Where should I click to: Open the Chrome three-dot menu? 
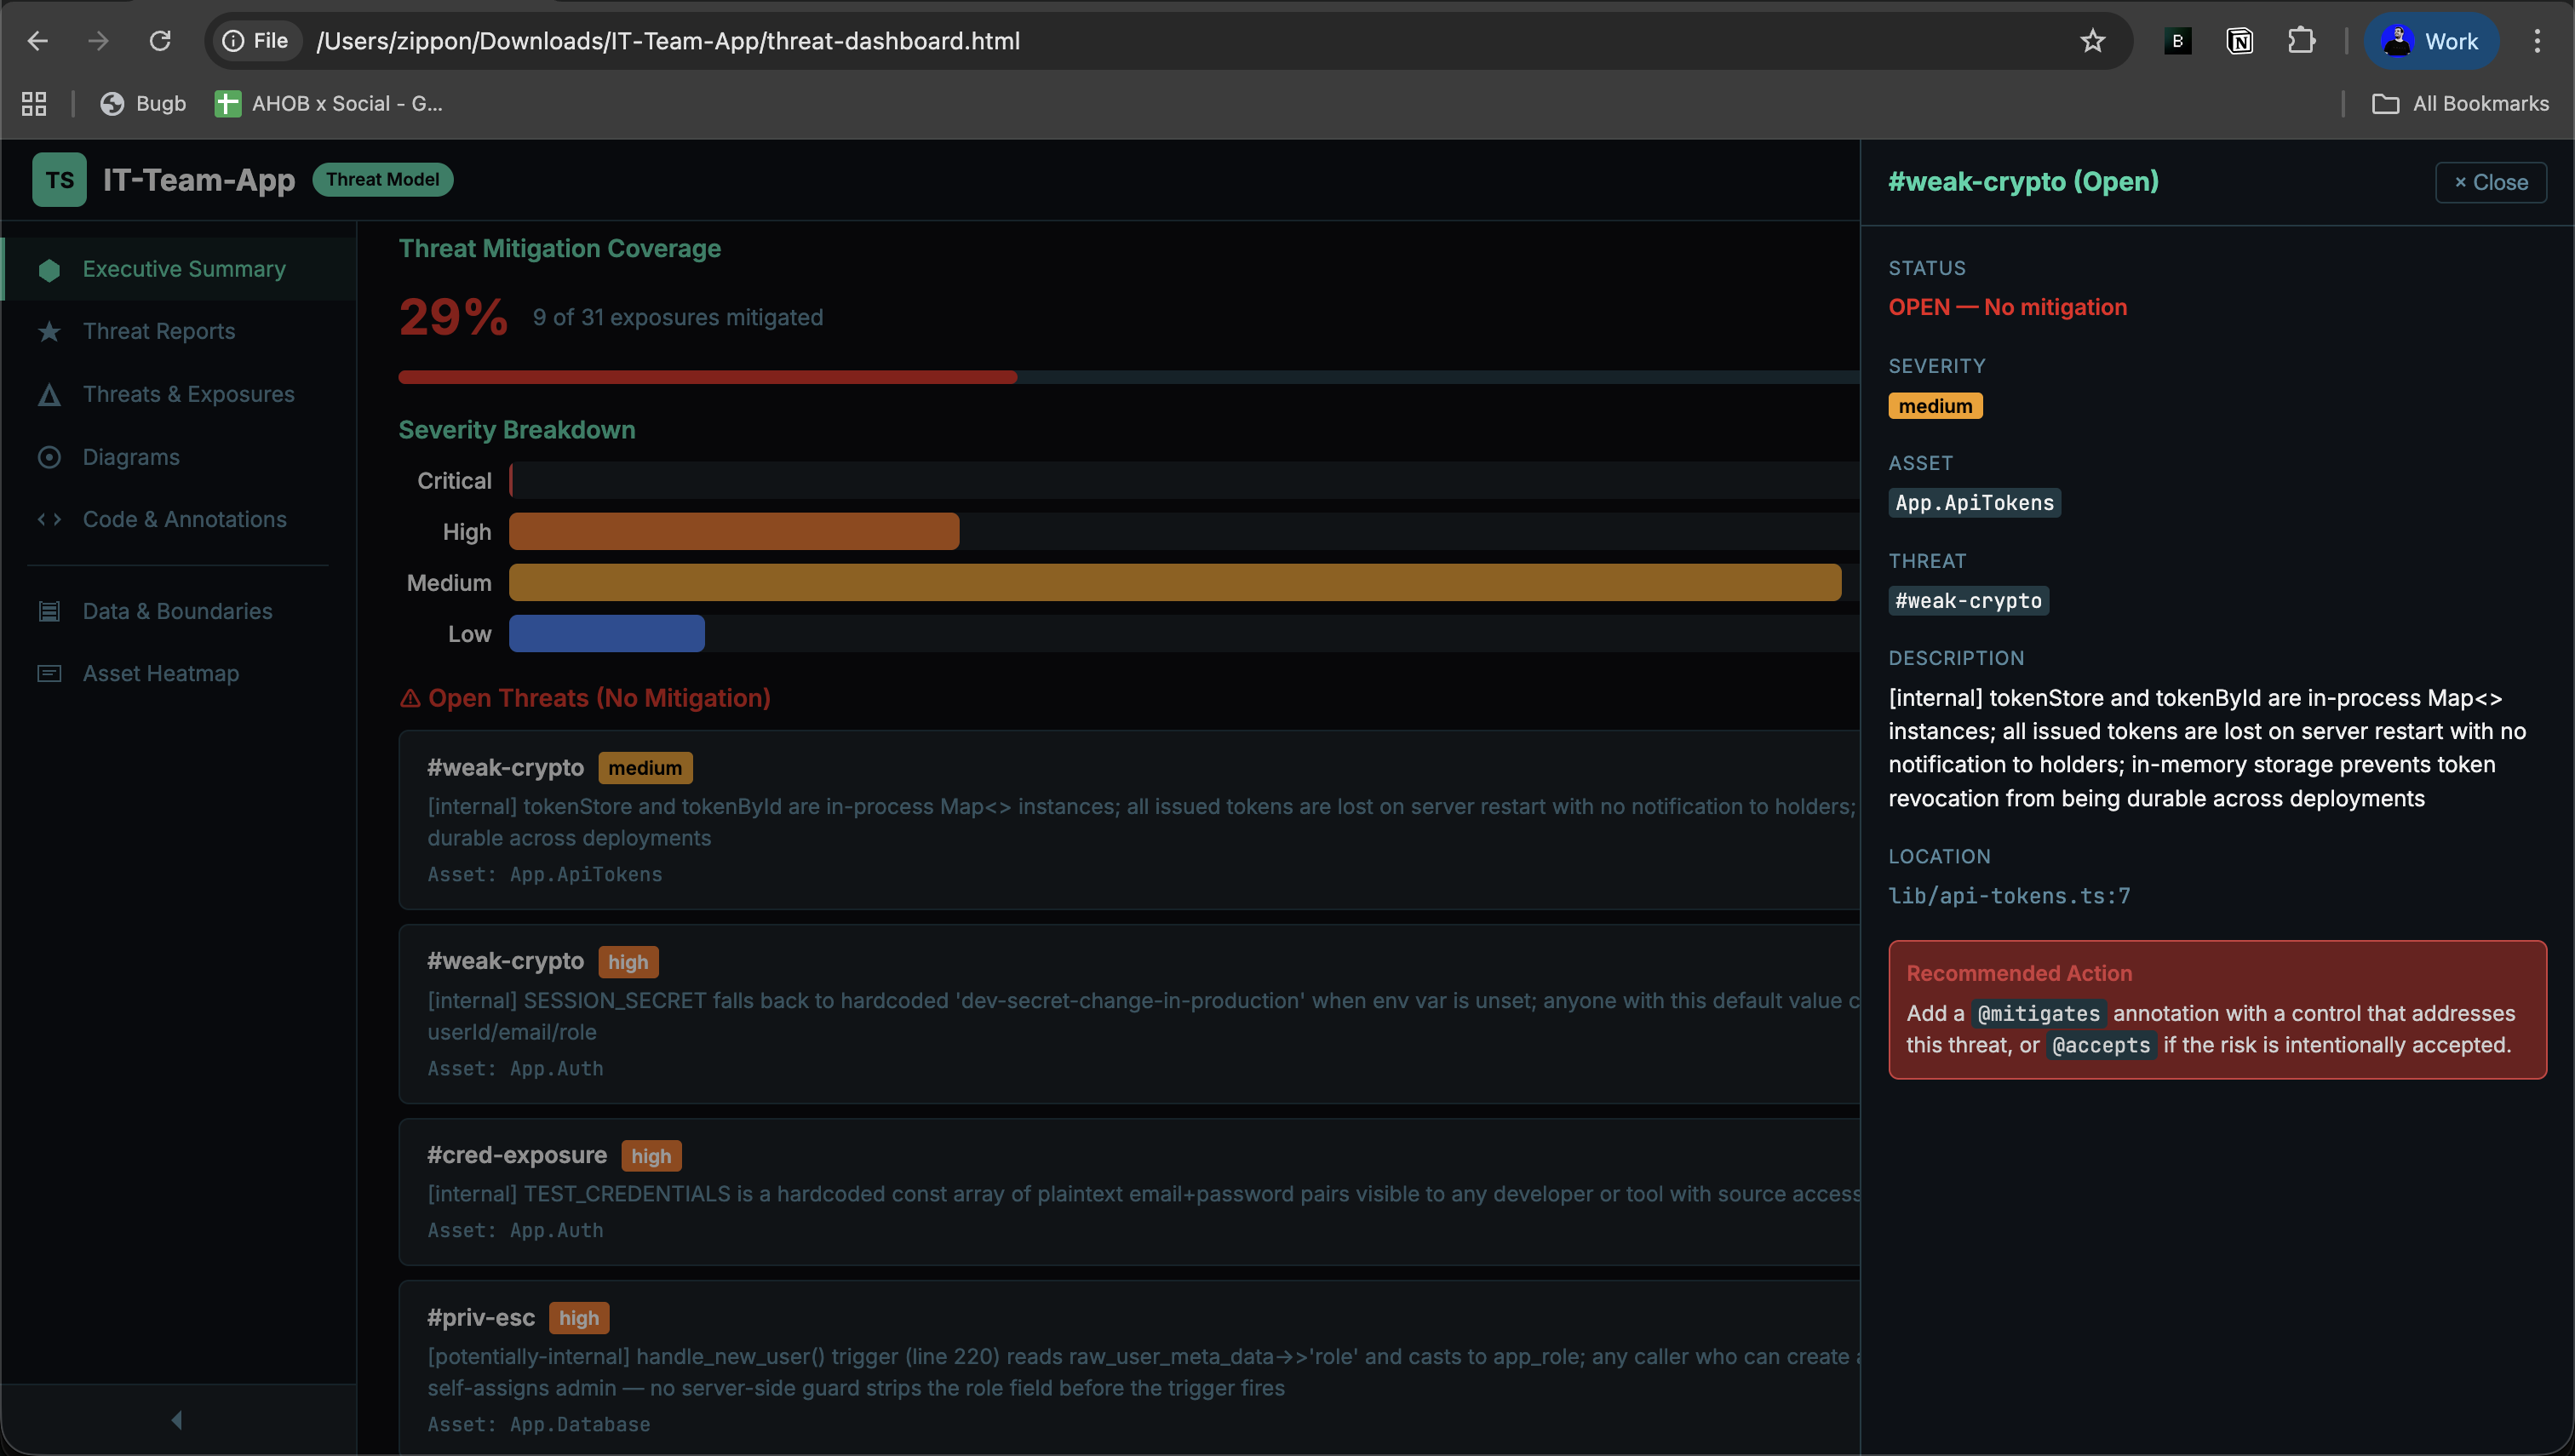coord(2538,41)
